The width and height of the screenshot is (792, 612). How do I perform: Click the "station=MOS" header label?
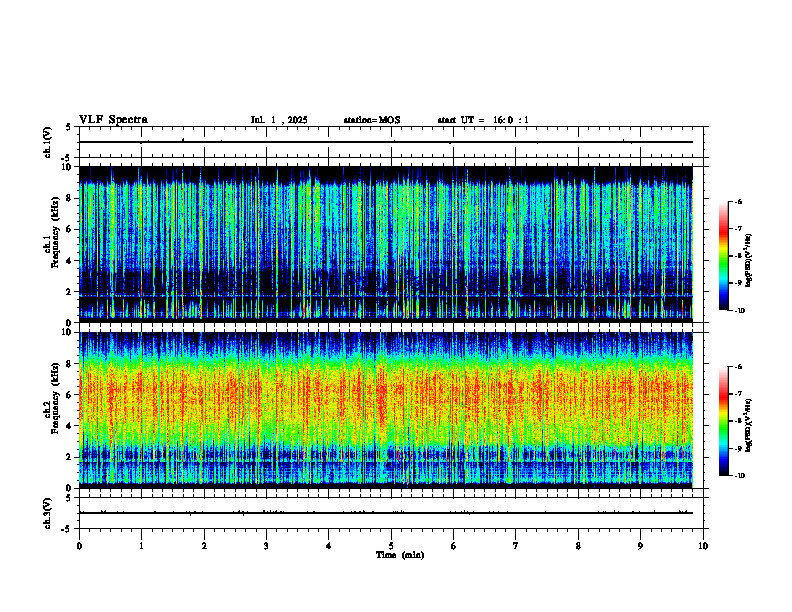(x=372, y=120)
